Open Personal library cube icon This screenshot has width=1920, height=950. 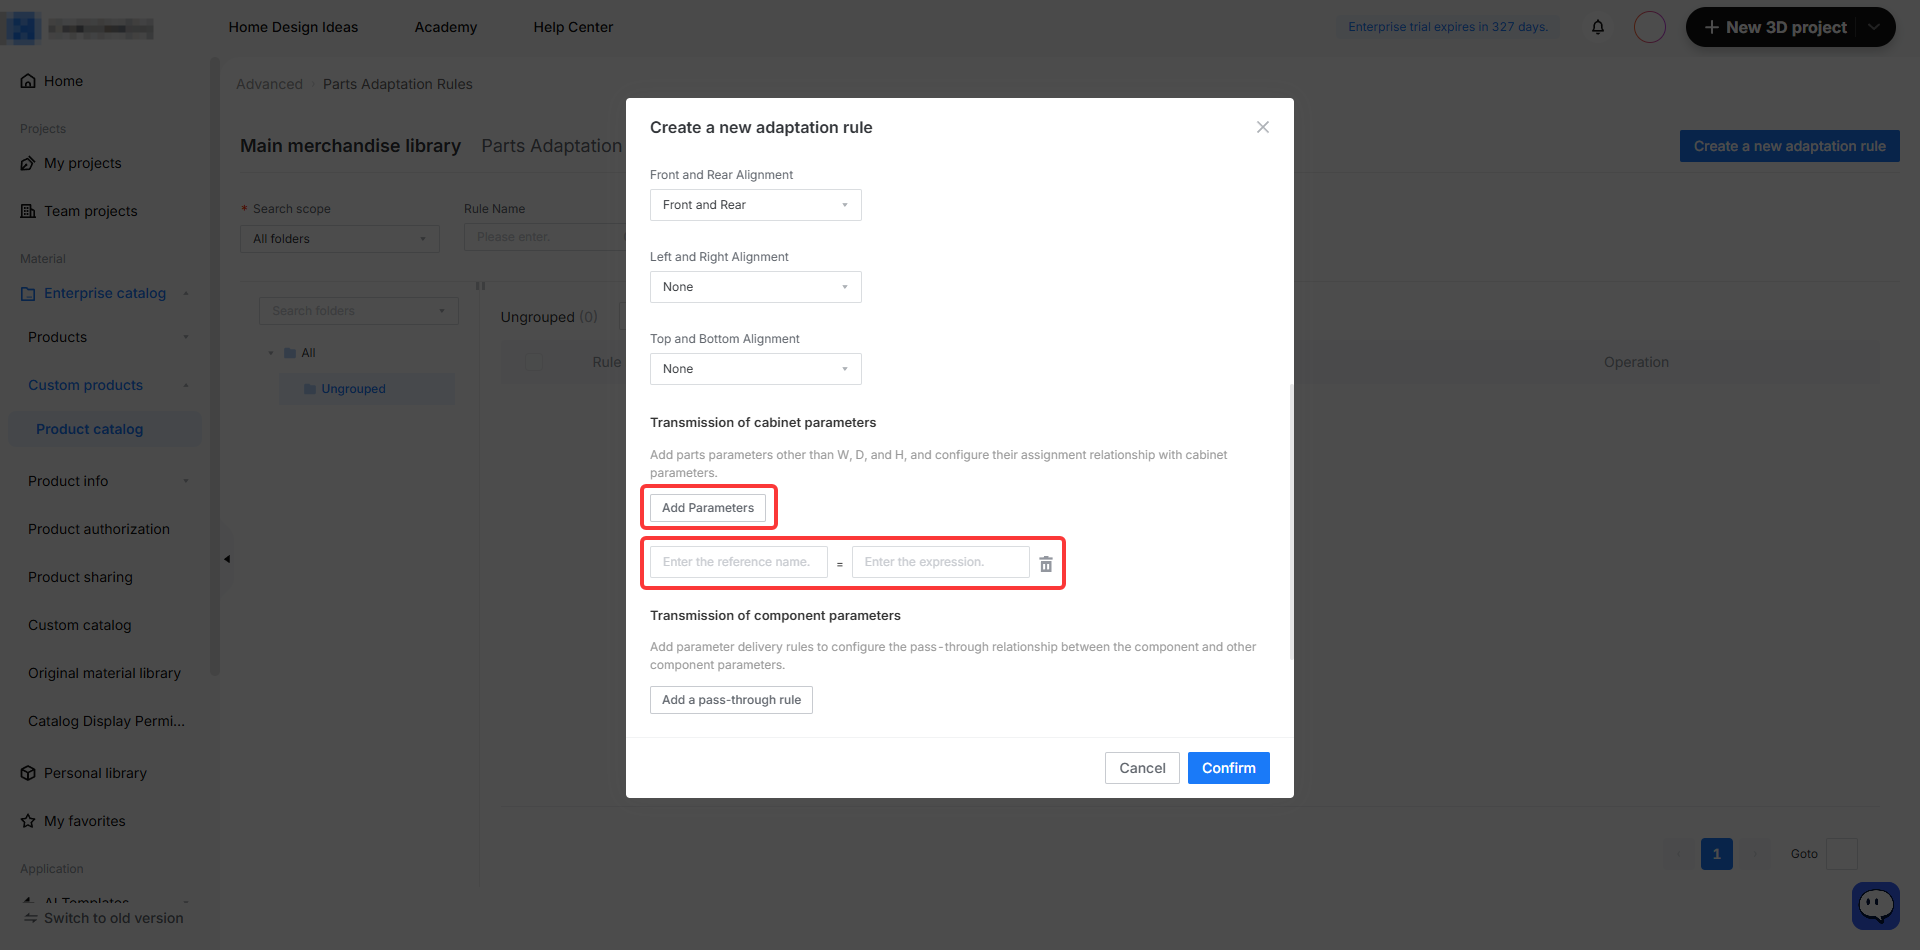click(x=28, y=773)
